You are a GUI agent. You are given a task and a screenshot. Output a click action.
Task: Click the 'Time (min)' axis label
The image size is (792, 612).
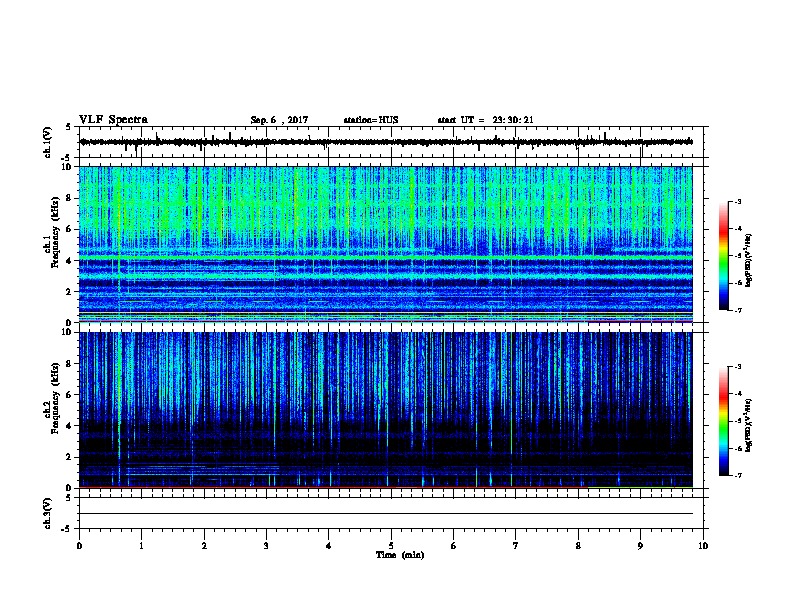tap(400, 555)
